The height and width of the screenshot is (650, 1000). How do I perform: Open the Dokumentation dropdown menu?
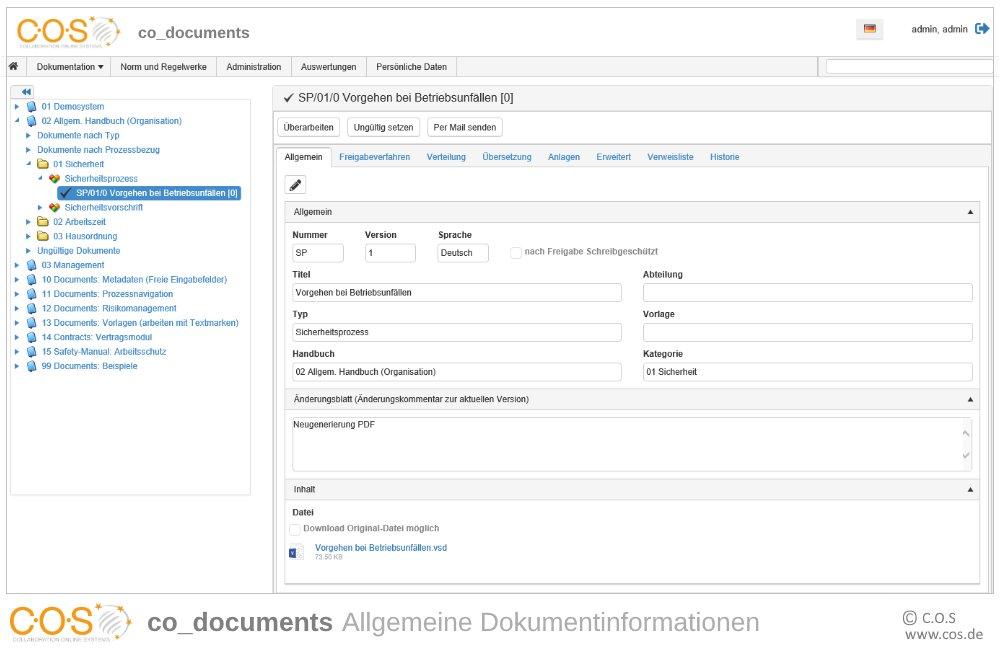pyautogui.click(x=70, y=66)
